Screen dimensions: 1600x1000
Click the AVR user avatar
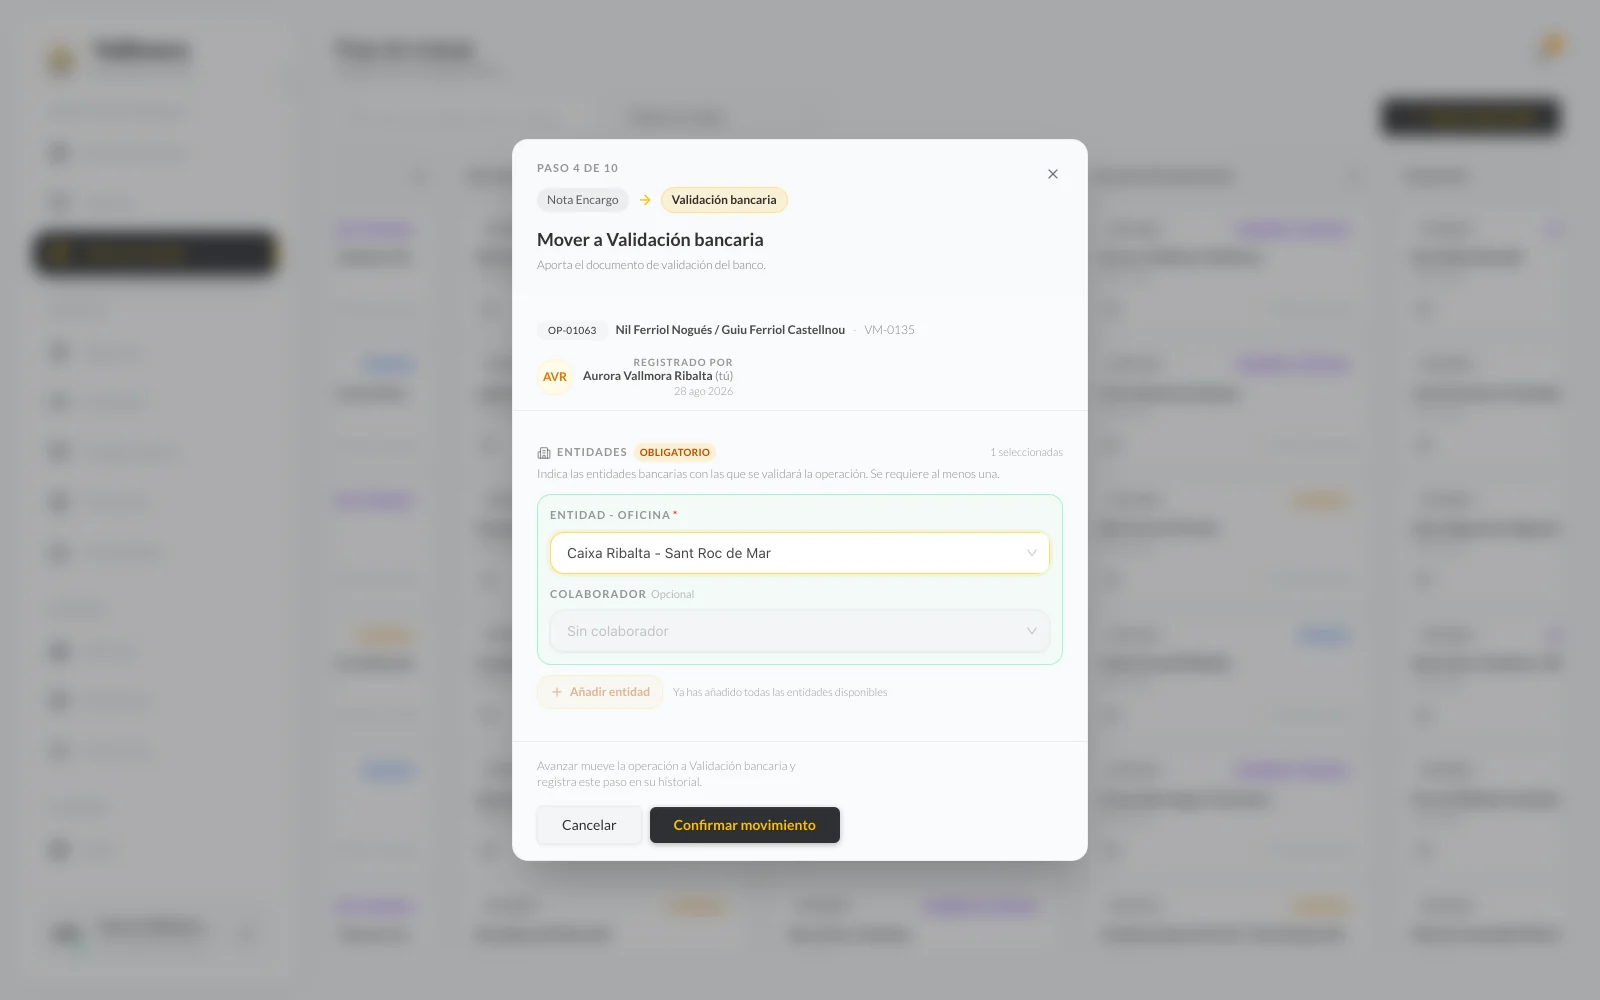(x=555, y=377)
